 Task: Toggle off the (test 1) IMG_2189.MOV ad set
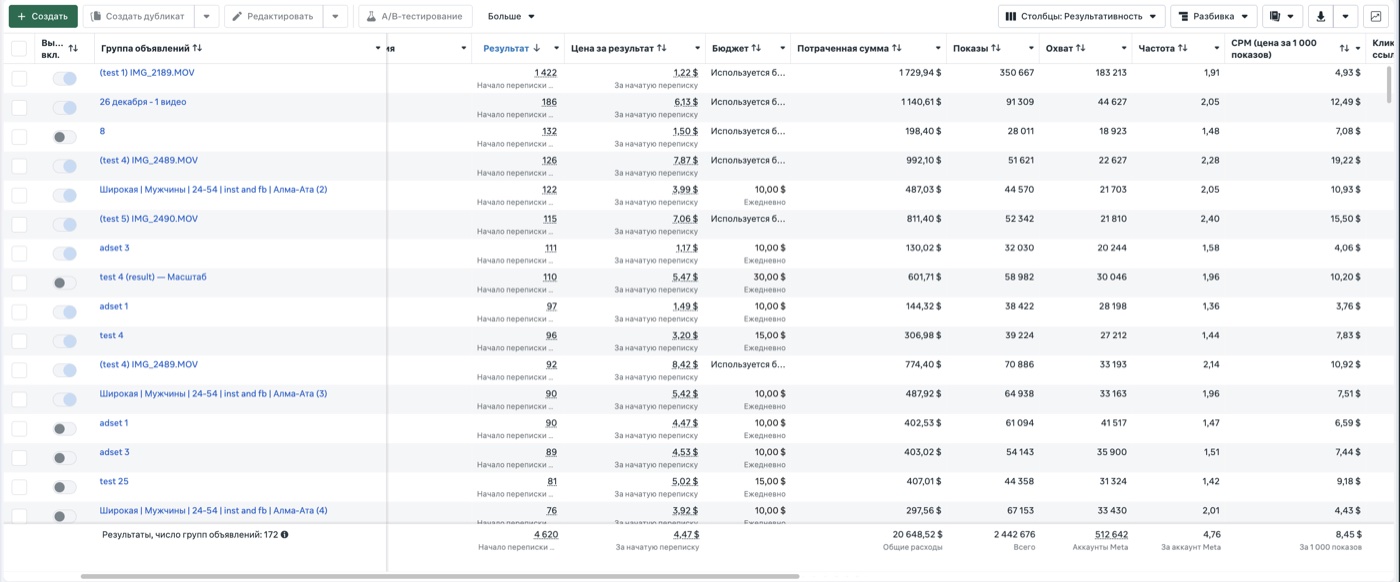click(x=65, y=79)
